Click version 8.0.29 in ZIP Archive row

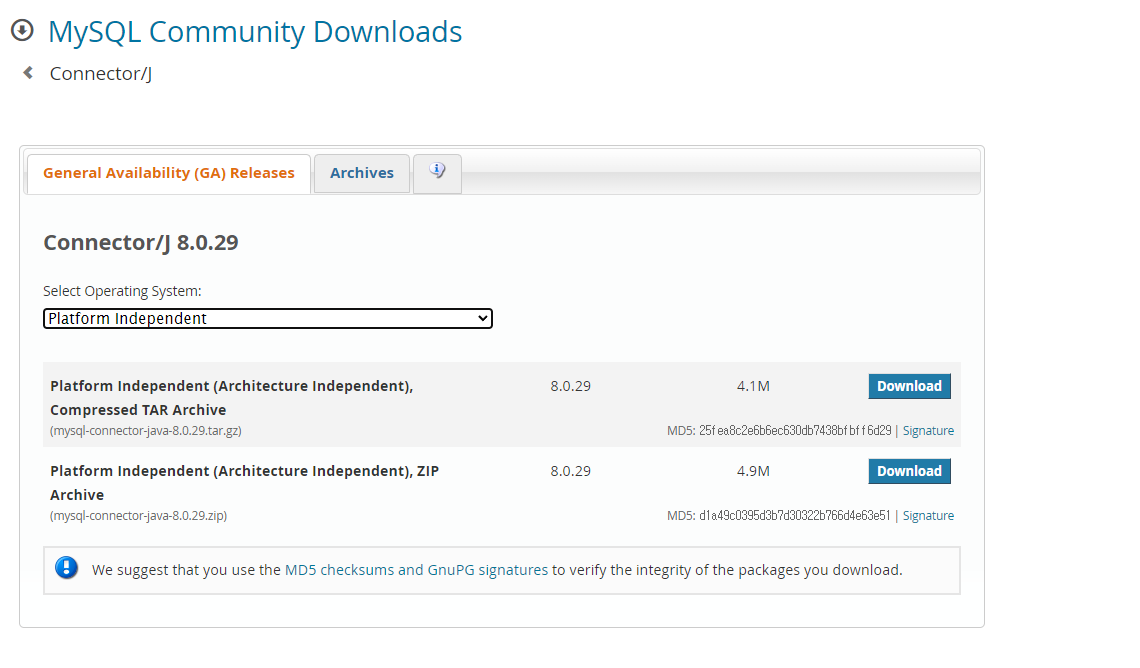point(570,471)
